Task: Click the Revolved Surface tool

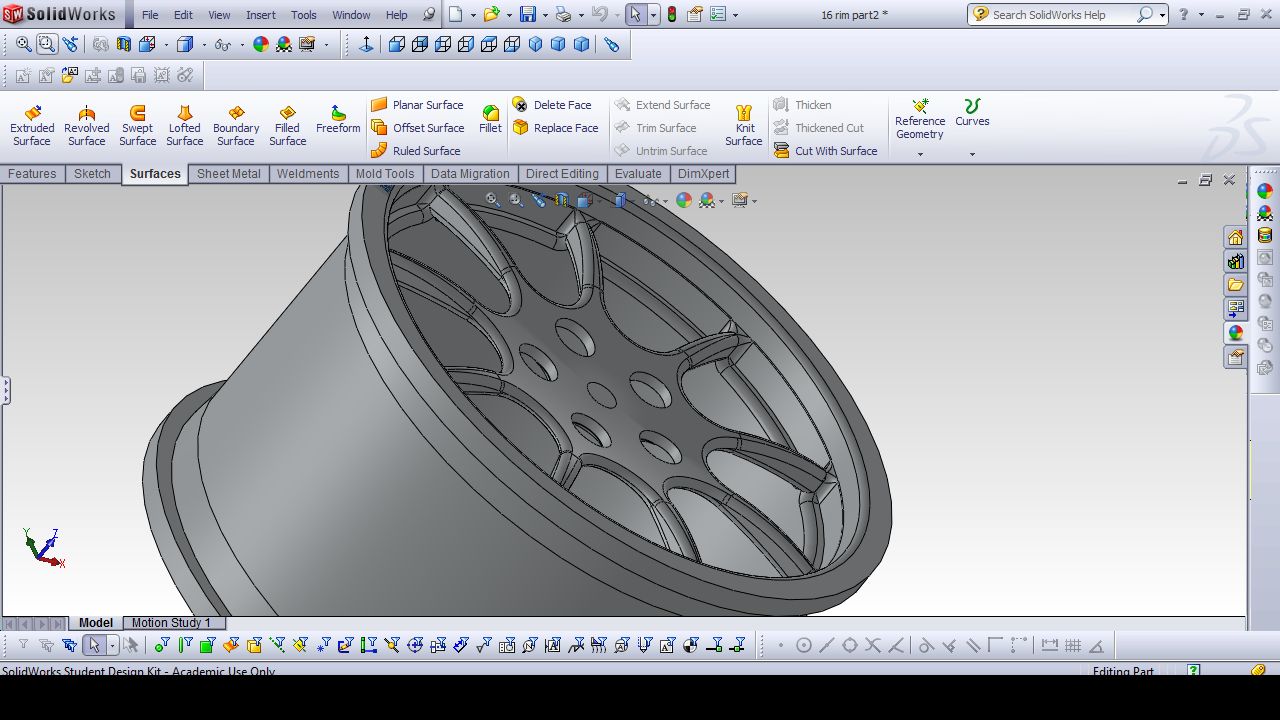Action: (87, 126)
